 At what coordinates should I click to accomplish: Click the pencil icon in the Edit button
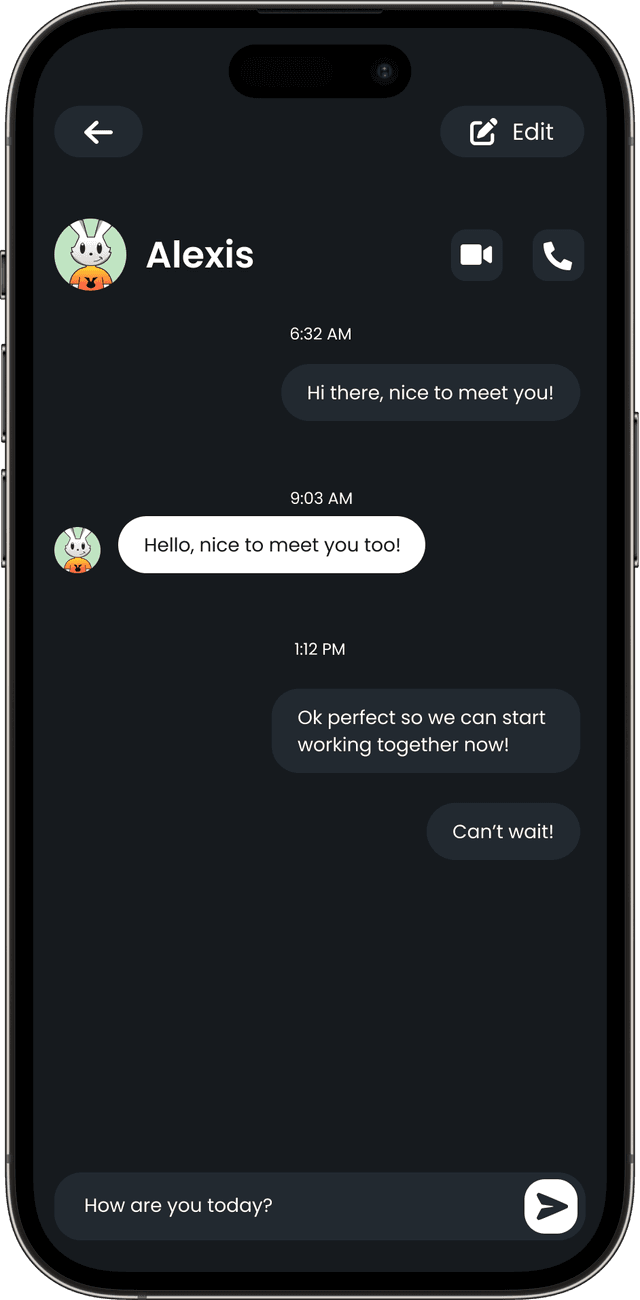484,132
